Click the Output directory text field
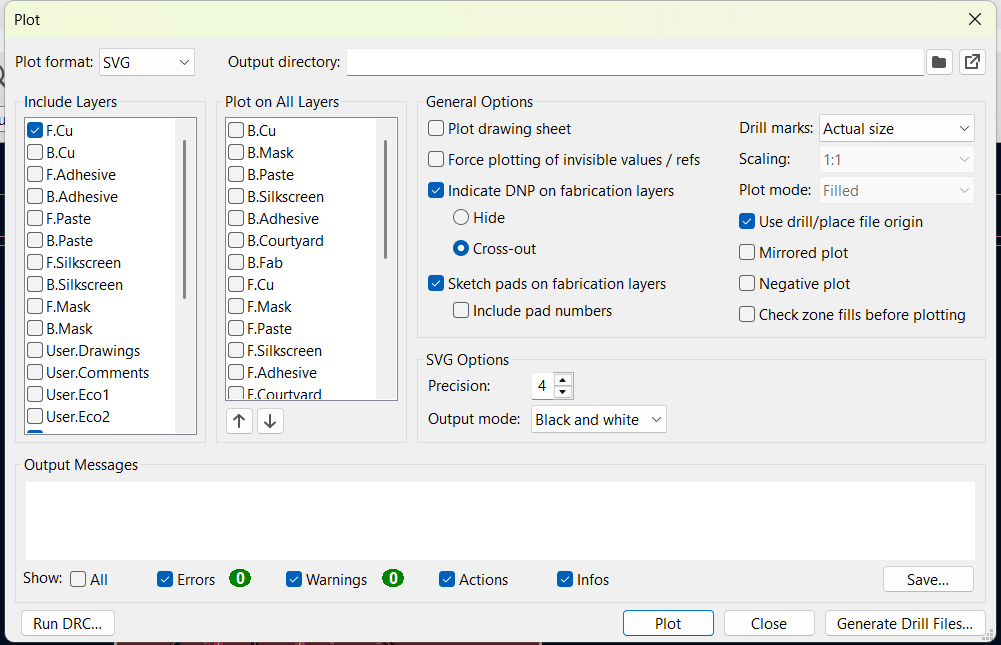The image size is (1001, 645). coord(635,62)
